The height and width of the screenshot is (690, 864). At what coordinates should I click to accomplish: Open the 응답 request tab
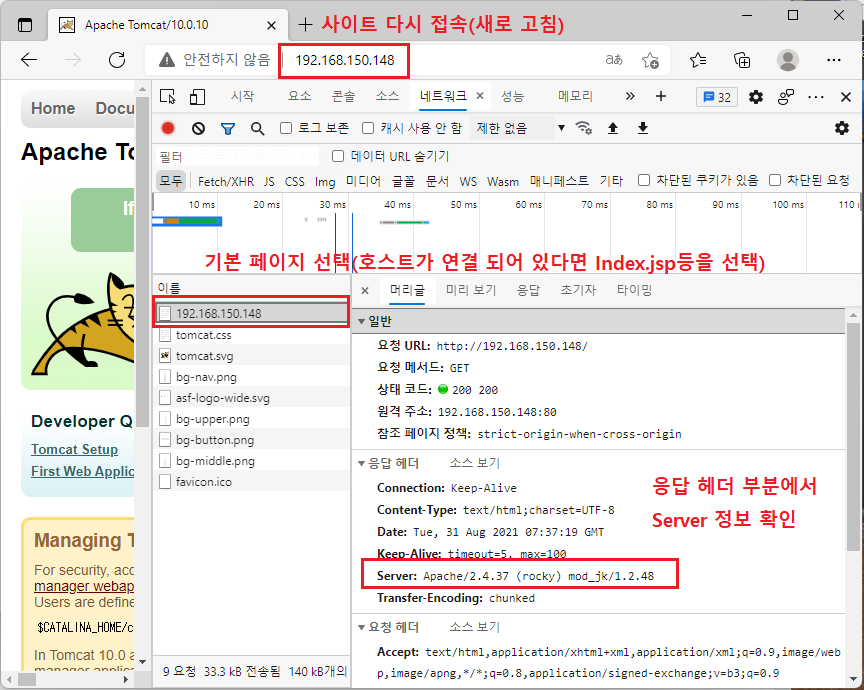click(528, 290)
